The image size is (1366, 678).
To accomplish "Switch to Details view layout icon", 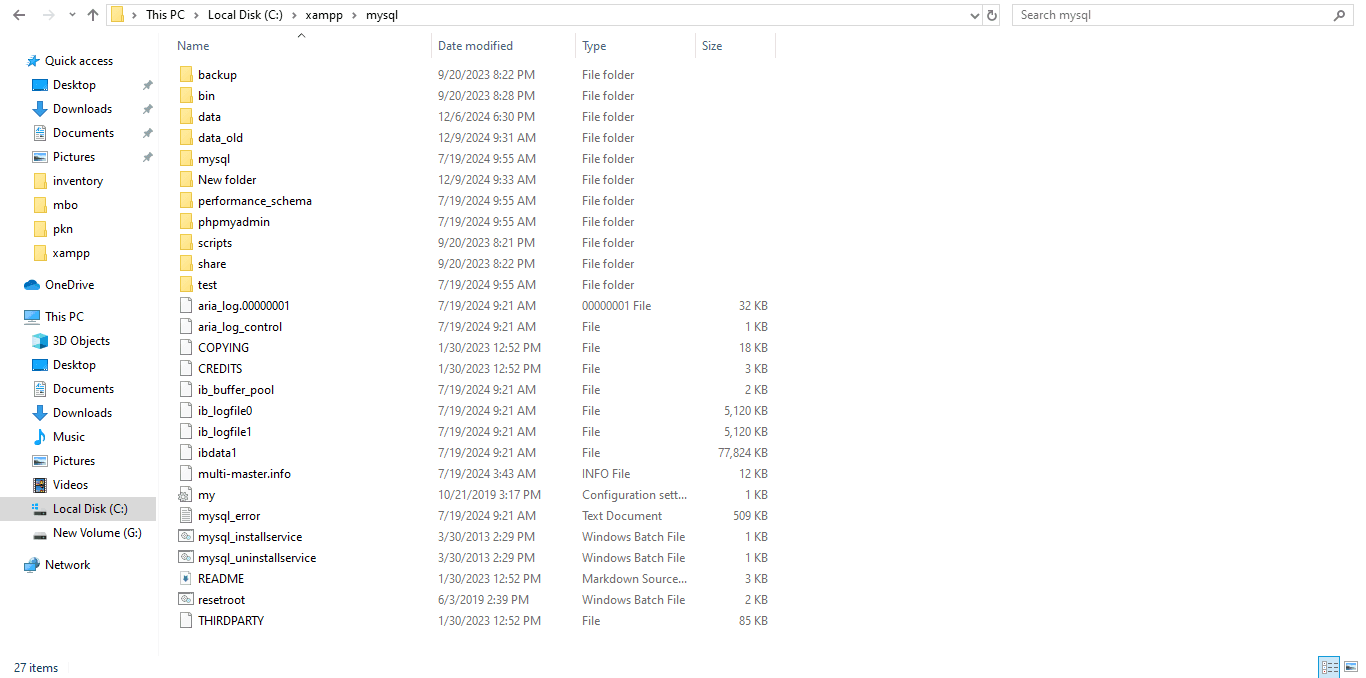I will 1329,667.
